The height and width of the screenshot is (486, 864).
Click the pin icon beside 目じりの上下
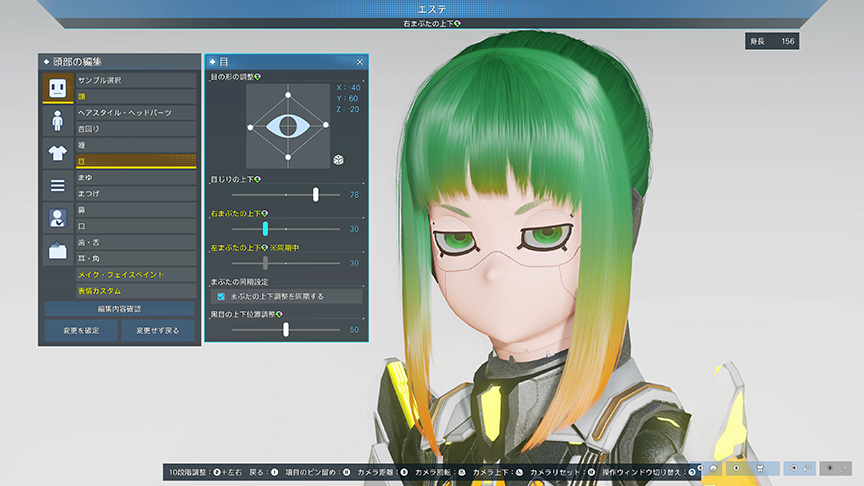tap(258, 180)
